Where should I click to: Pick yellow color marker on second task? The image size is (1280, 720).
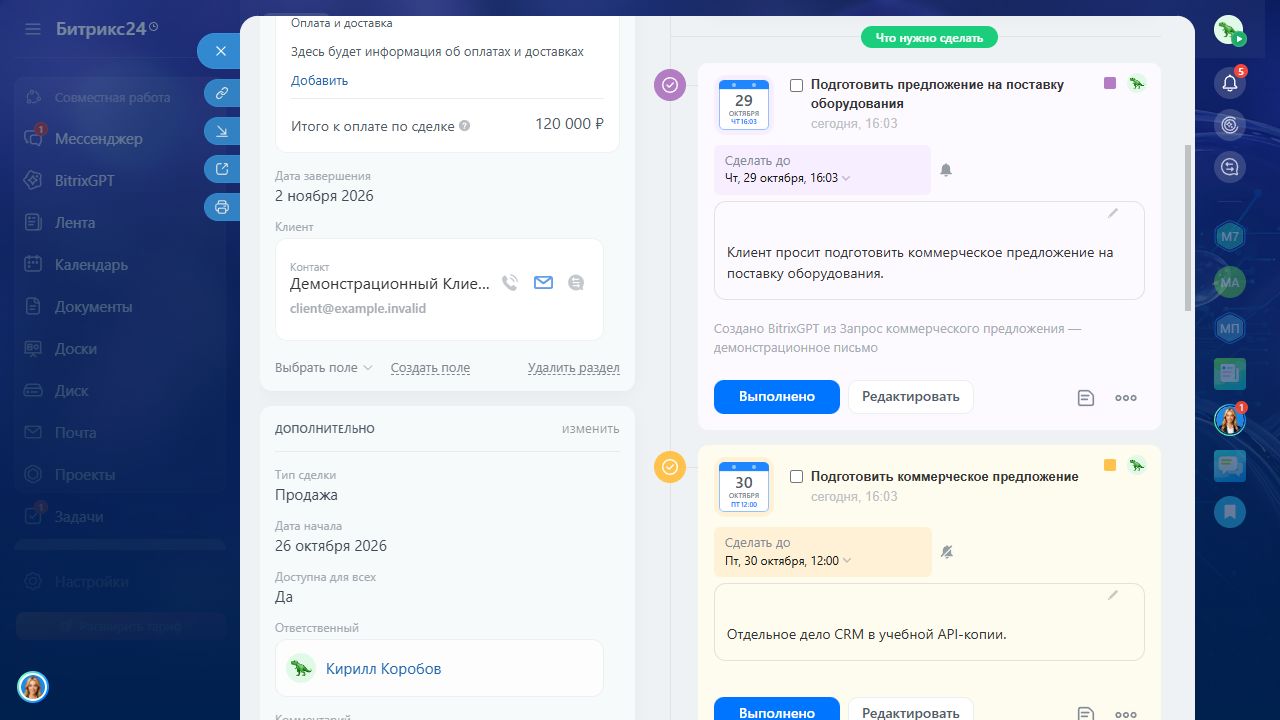coord(1110,466)
